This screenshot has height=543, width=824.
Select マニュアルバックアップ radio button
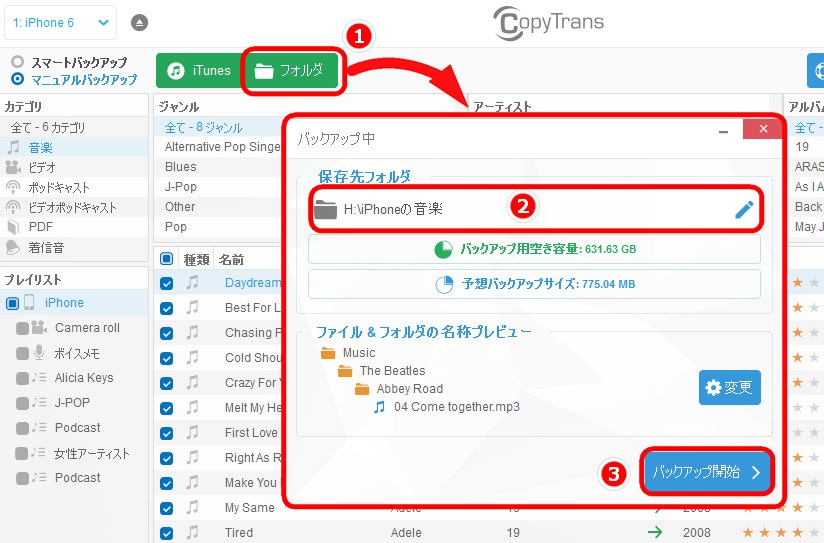tap(17, 79)
